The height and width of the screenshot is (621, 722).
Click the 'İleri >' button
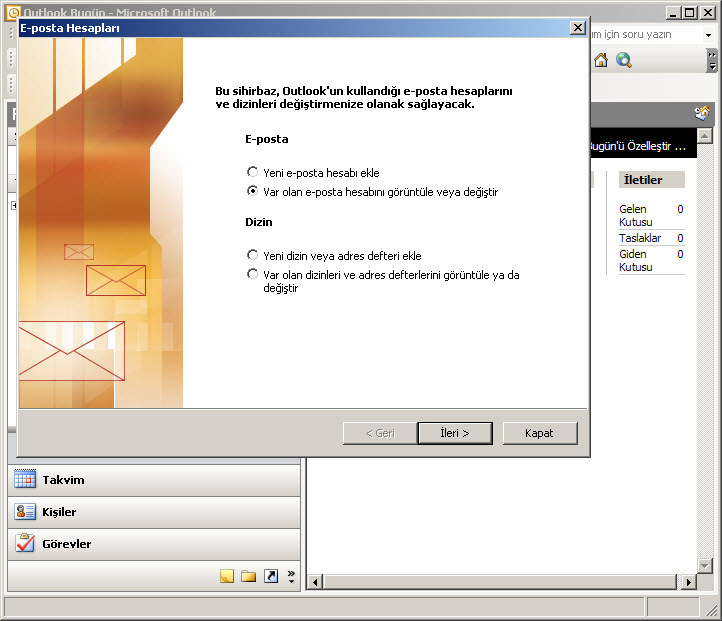coord(455,433)
